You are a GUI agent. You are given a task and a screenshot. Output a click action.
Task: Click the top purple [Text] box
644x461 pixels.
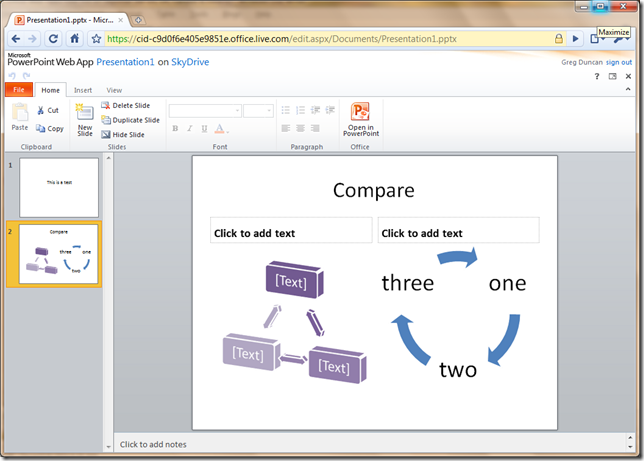tap(294, 280)
